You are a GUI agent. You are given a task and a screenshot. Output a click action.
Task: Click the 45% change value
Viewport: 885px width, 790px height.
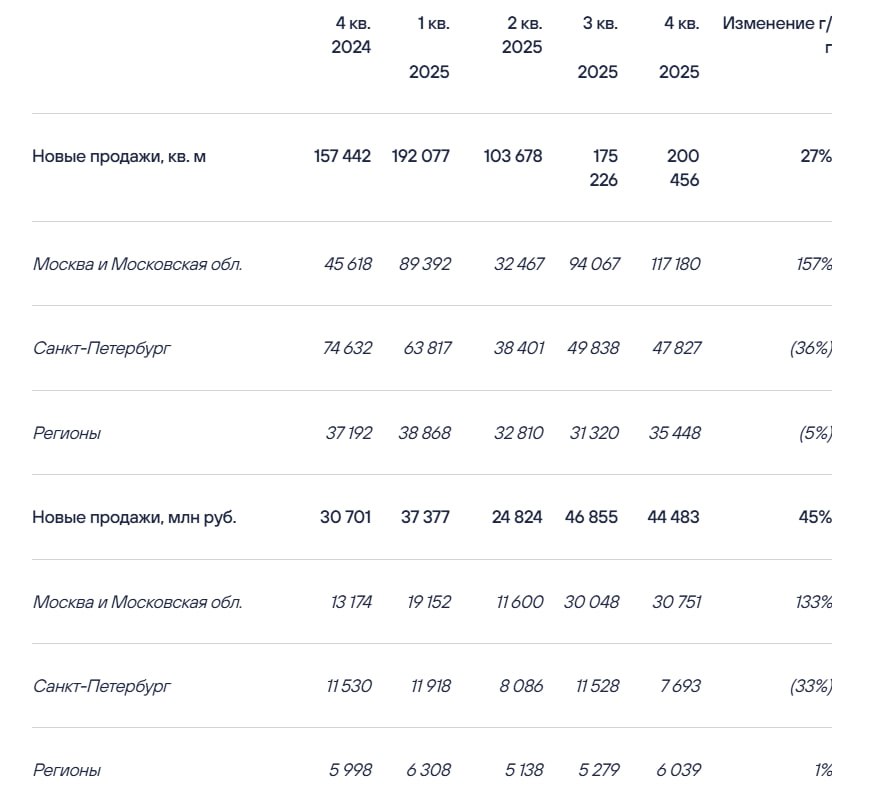coord(815,517)
